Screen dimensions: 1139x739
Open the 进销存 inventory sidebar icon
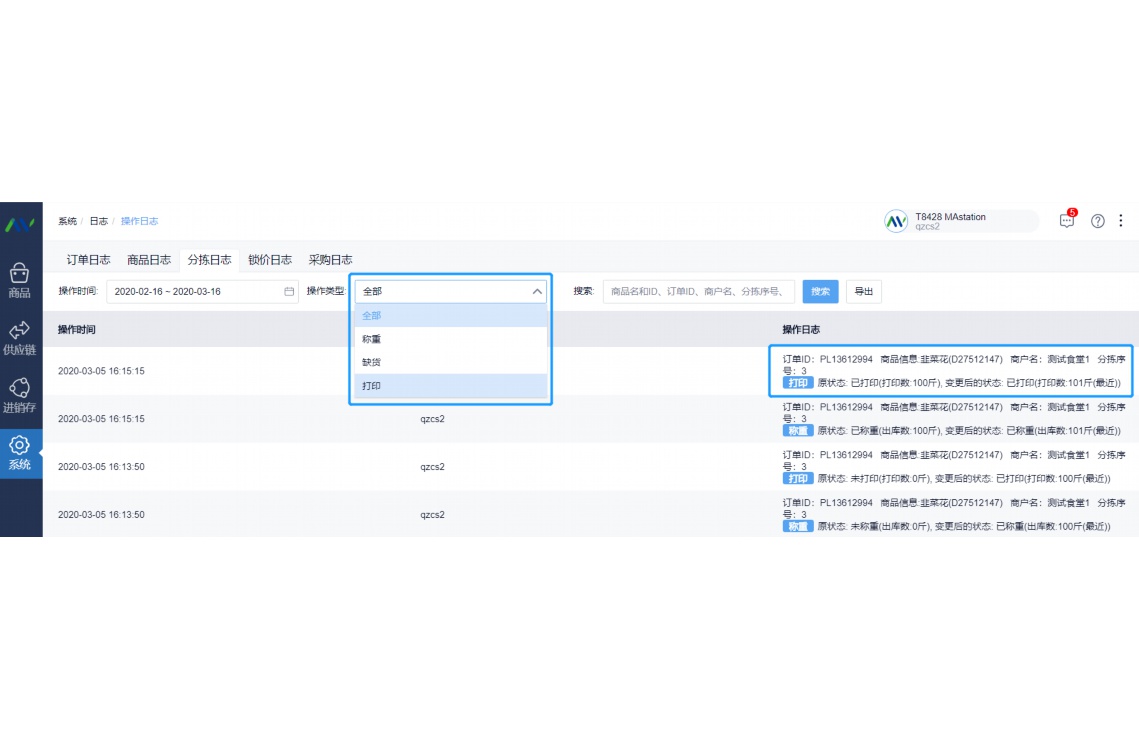(20, 388)
